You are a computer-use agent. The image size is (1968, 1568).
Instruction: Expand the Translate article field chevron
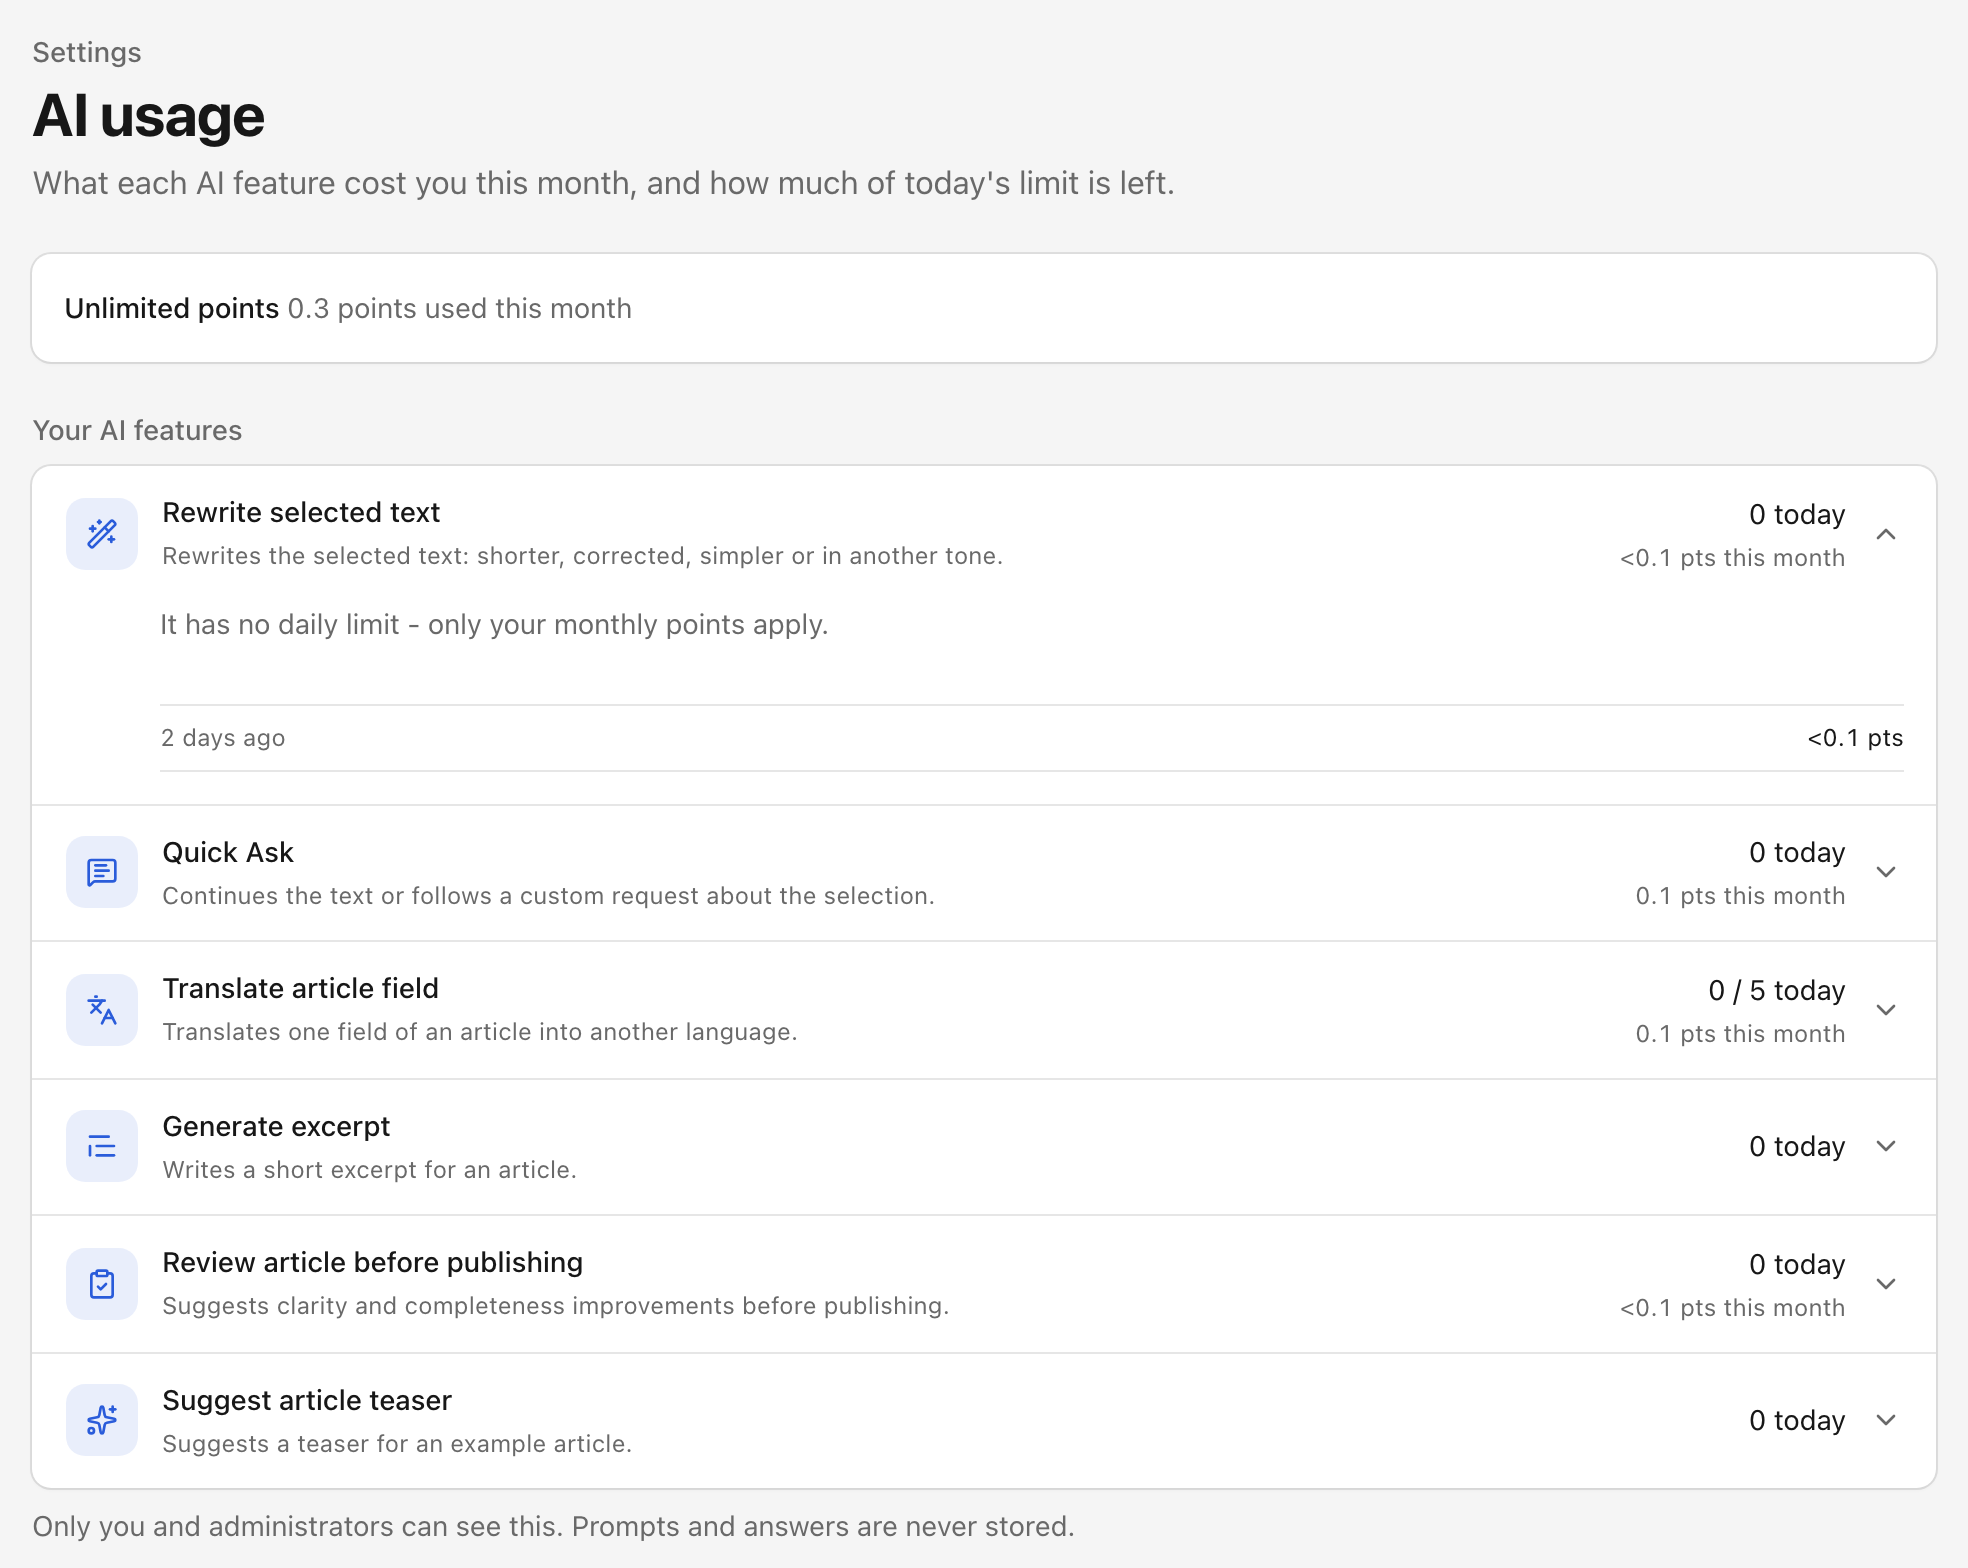click(1886, 1010)
